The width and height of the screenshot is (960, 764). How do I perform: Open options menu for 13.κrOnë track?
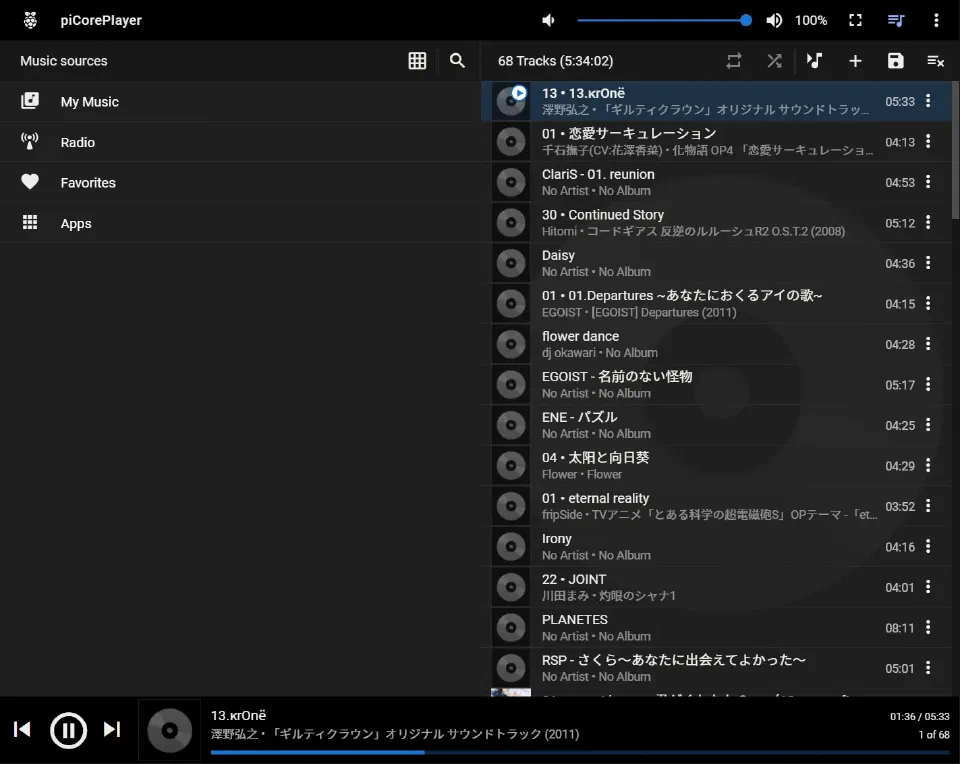[928, 100]
